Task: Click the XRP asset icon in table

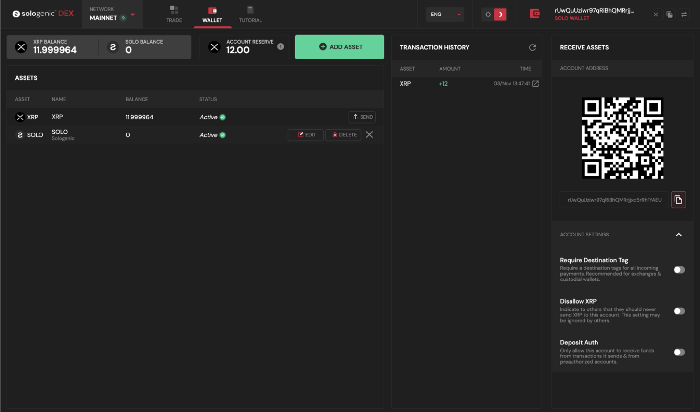Action: point(20,117)
